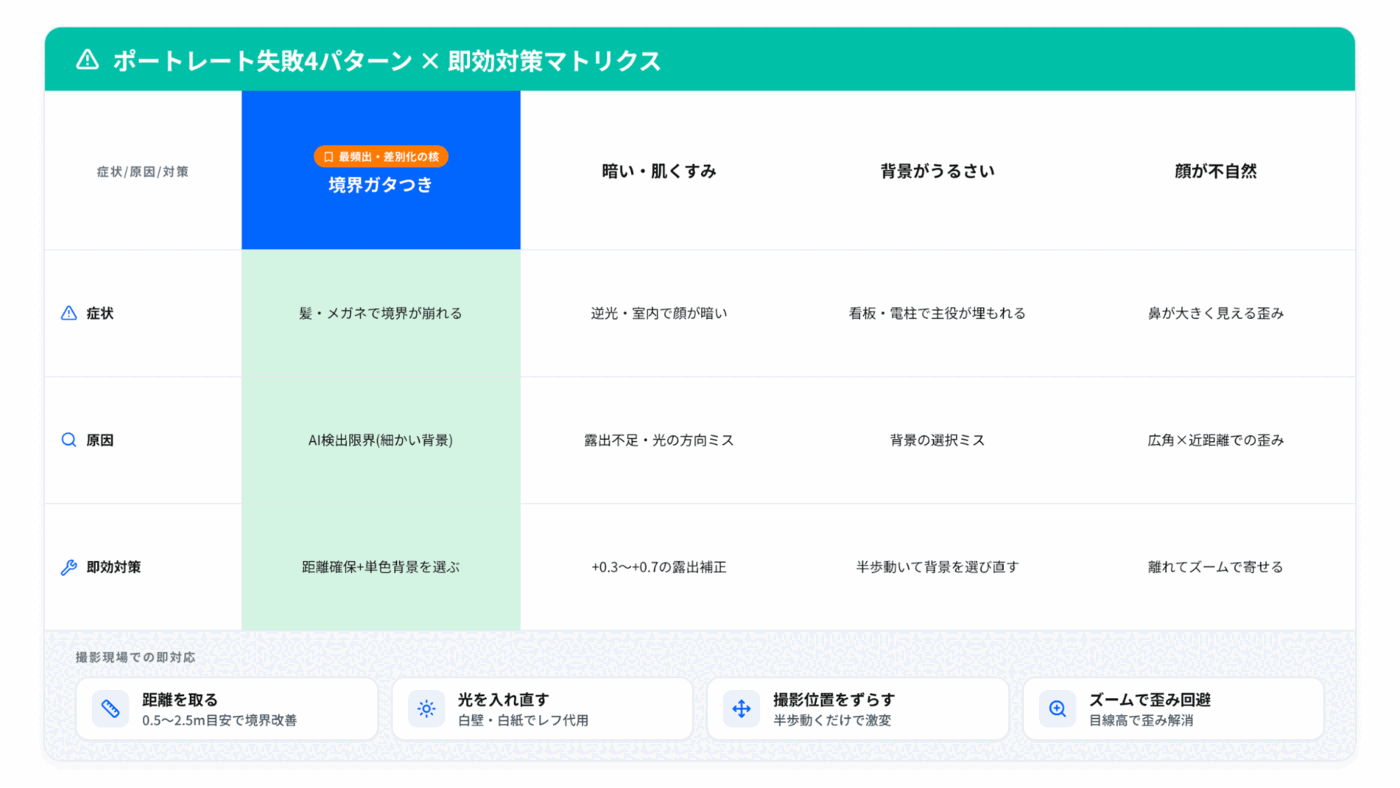Click the wrench icon beside 即効対策
Screen dimensions: 1400x788
pos(69,567)
